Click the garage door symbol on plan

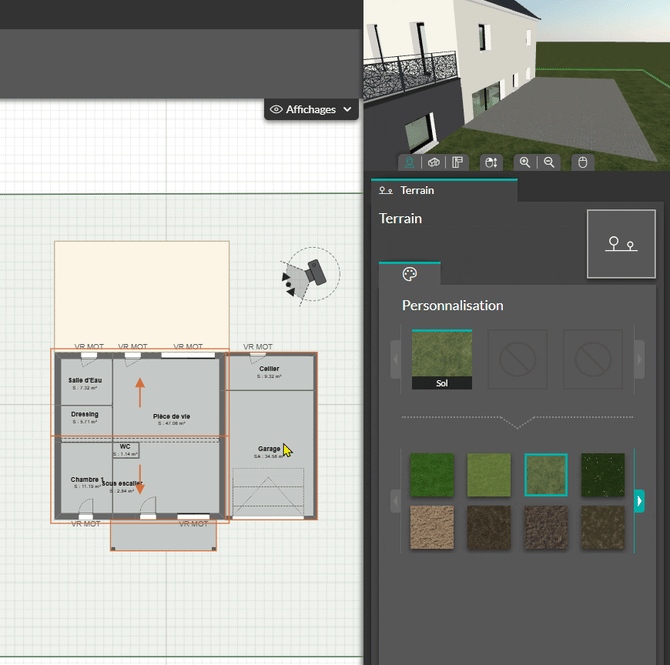(268, 494)
